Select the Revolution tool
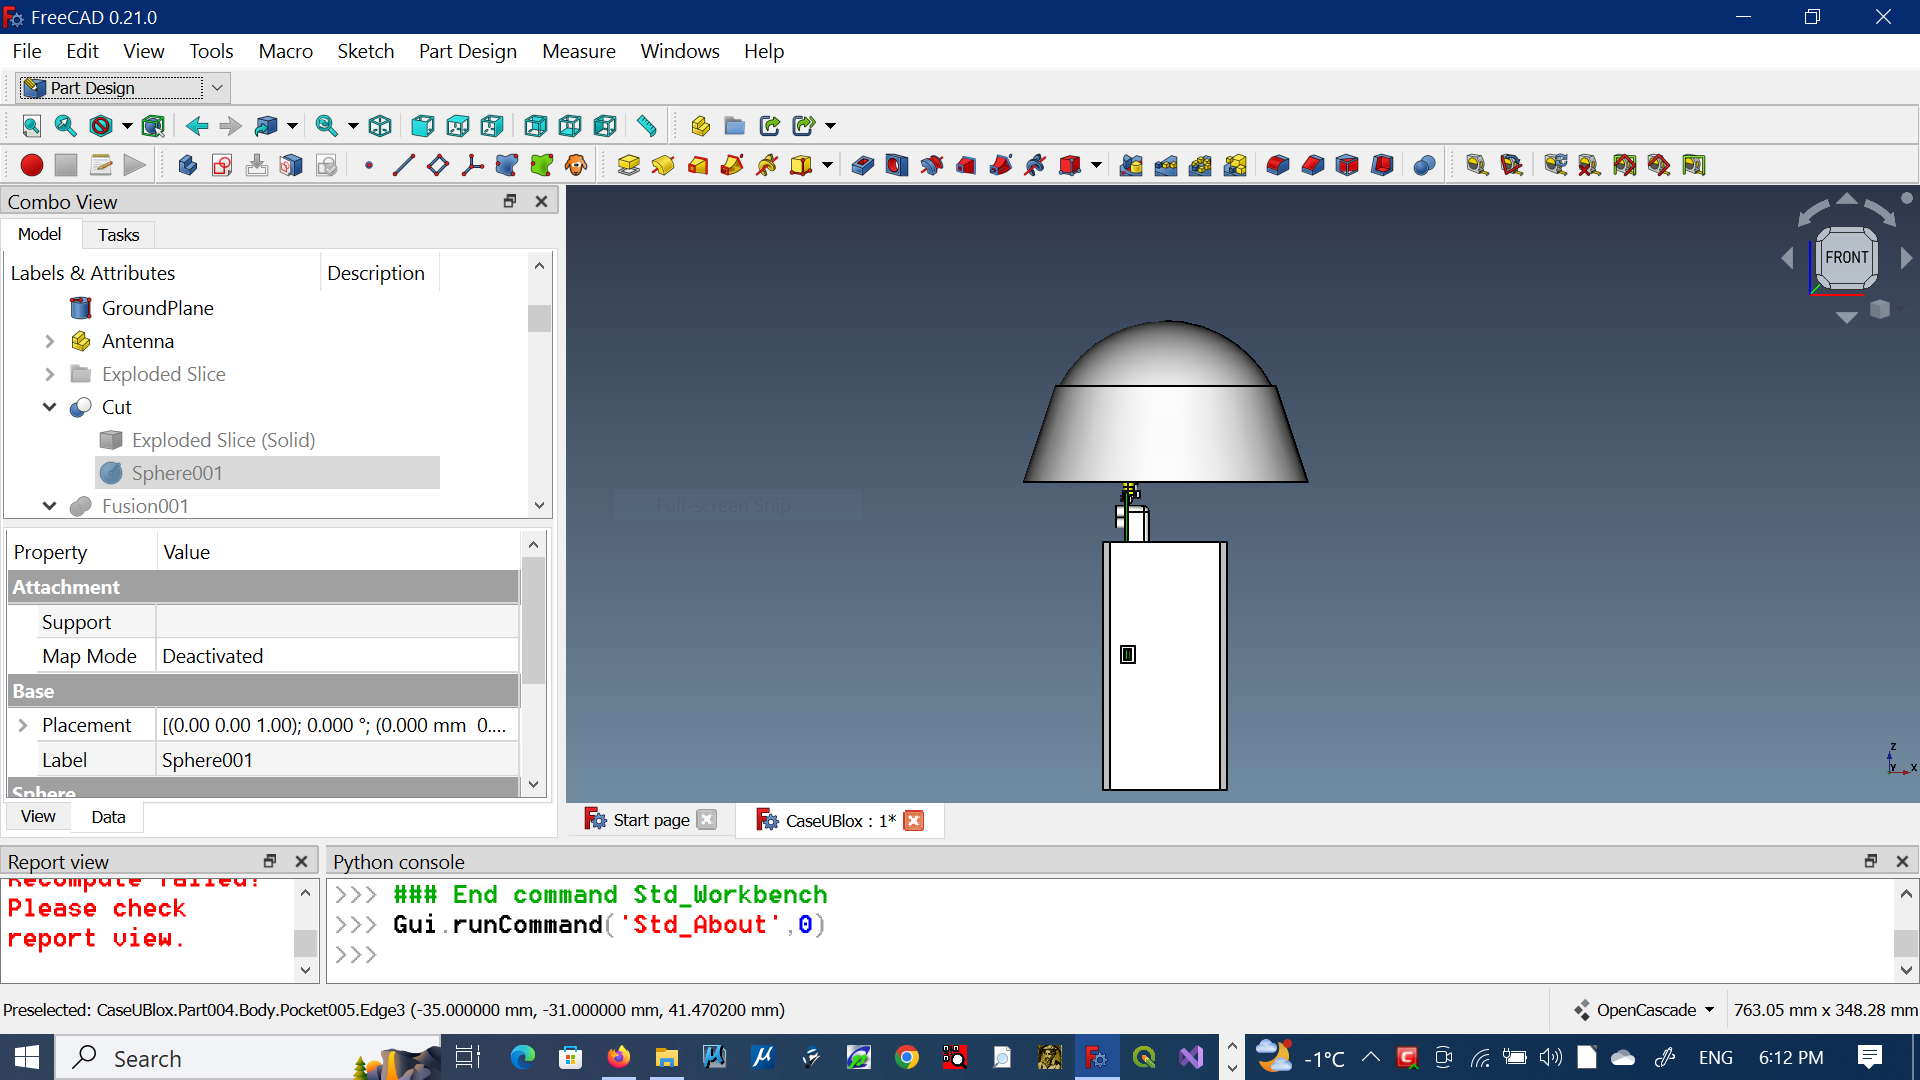This screenshot has height=1080, width=1920. click(663, 165)
